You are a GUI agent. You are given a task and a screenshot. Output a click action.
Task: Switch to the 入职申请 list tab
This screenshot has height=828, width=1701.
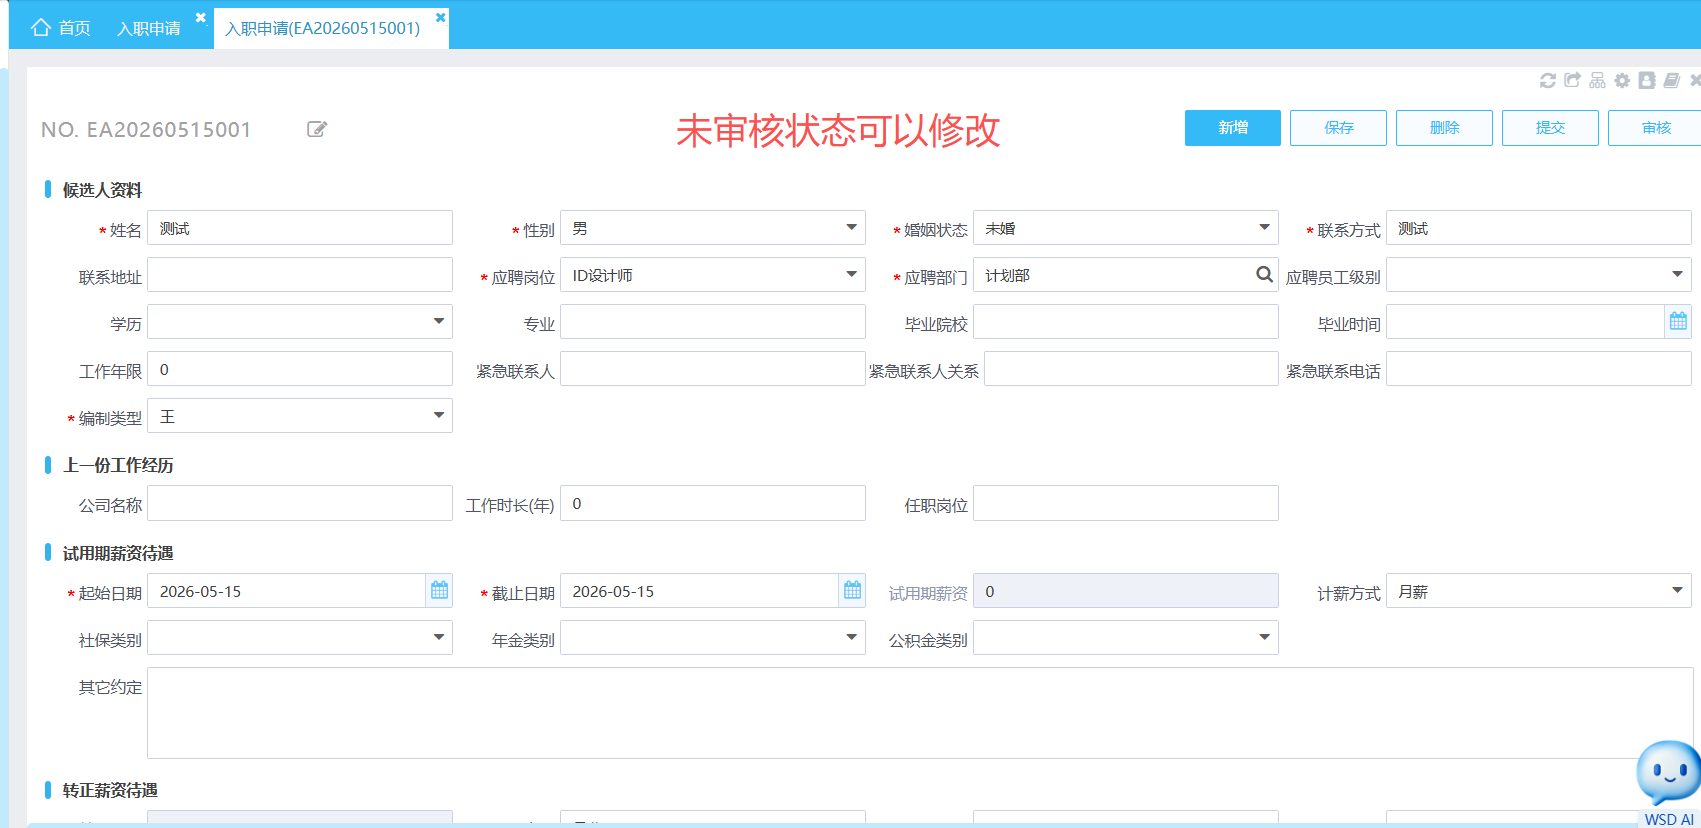149,28
